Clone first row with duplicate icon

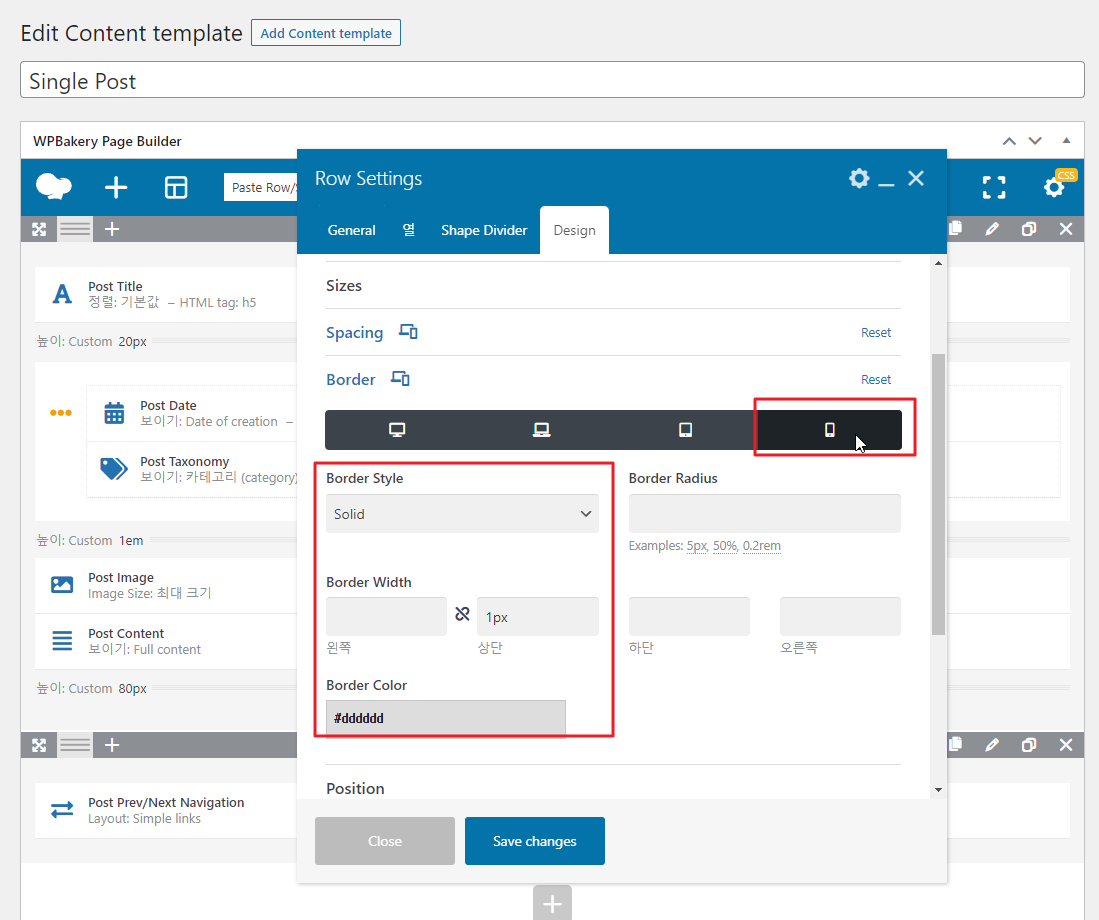[1029, 229]
